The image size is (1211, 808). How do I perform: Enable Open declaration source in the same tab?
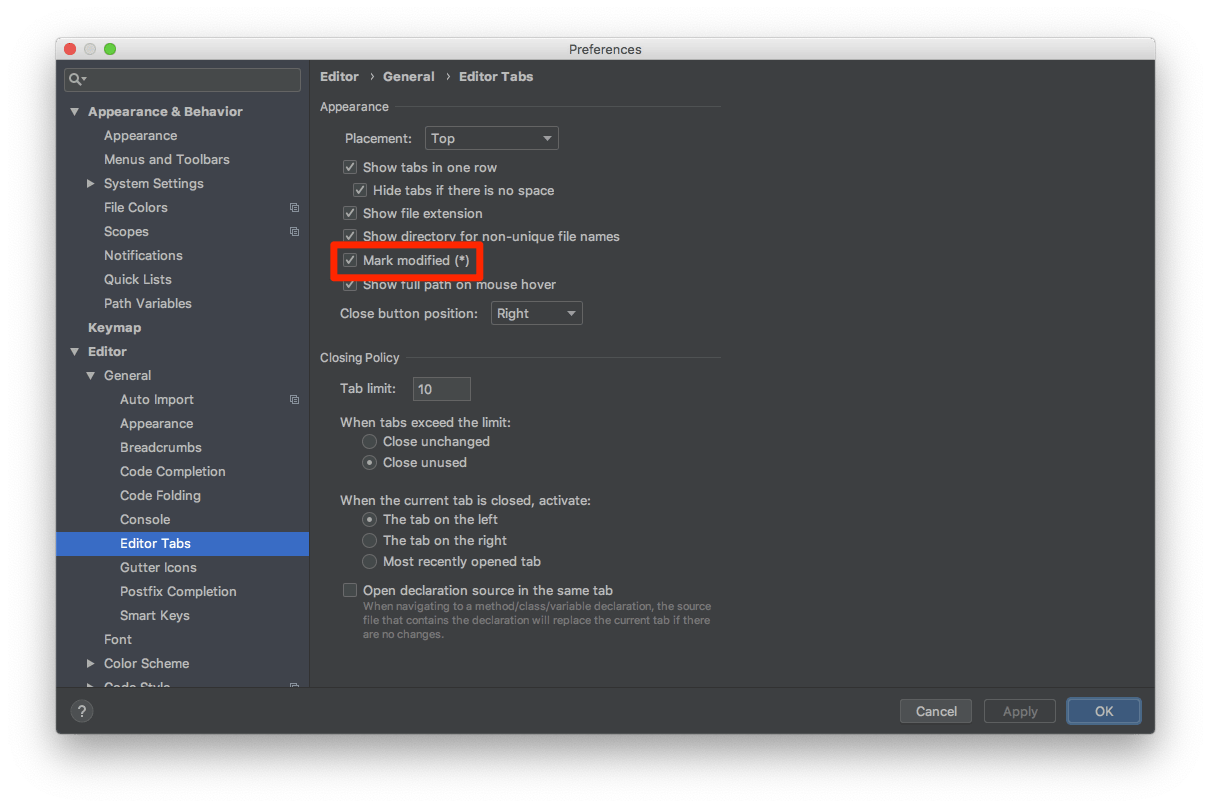pos(350,590)
